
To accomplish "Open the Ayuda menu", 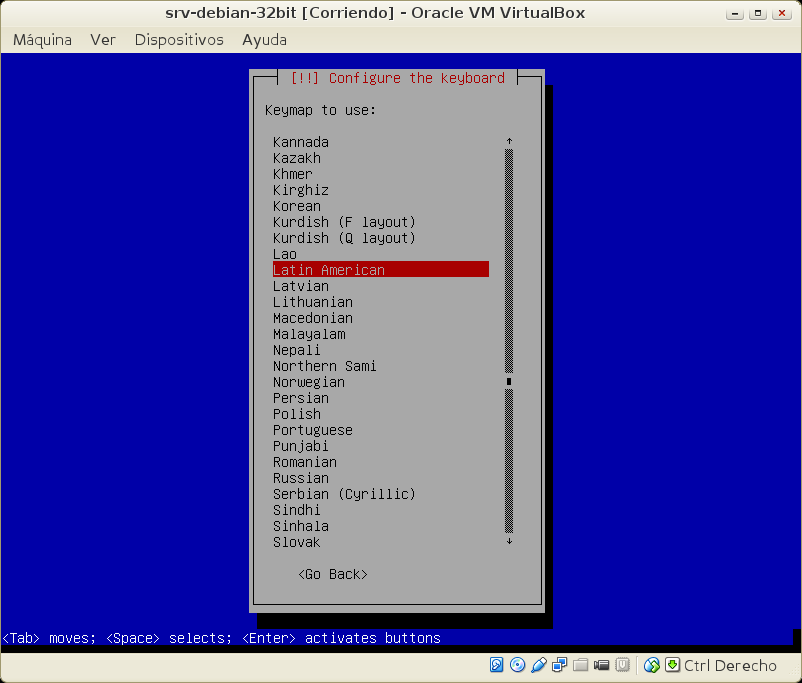I will [x=264, y=40].
